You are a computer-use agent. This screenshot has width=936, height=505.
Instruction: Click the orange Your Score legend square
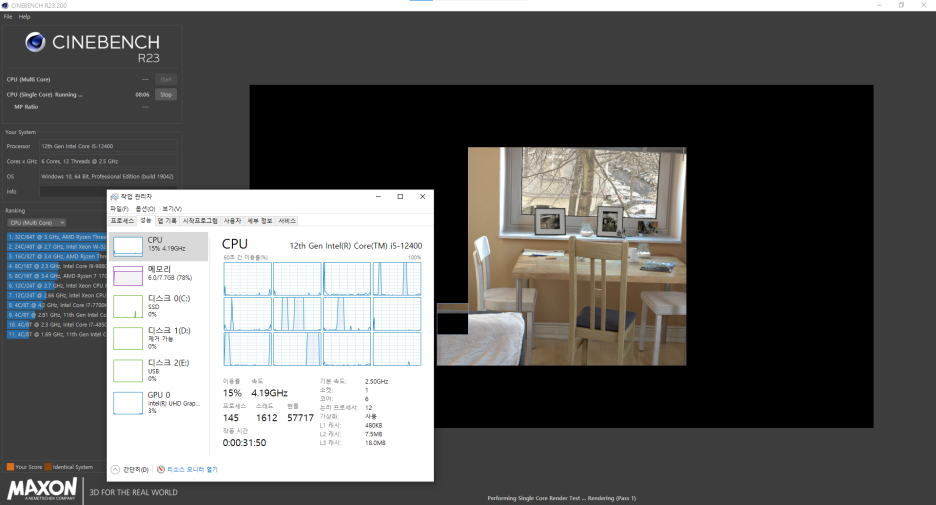coord(10,467)
